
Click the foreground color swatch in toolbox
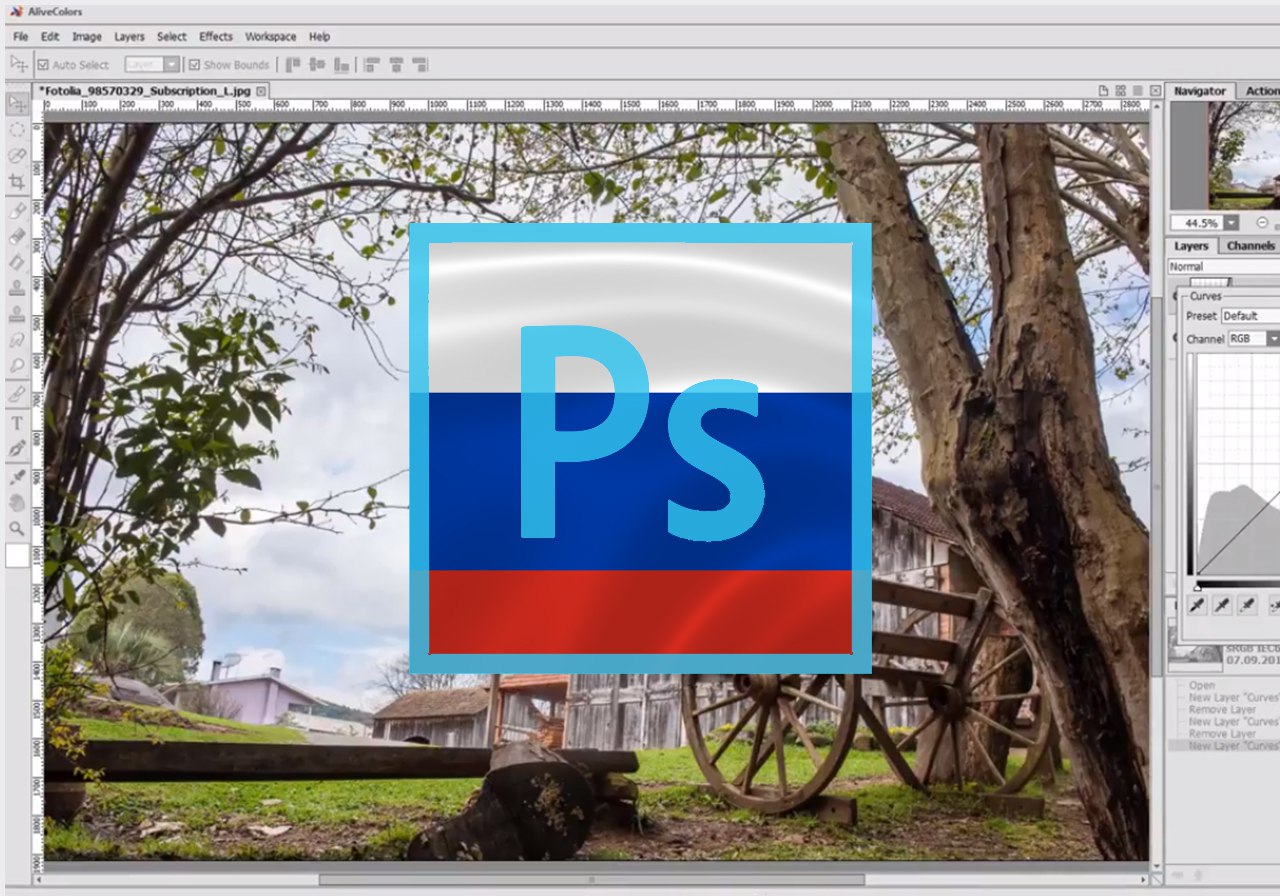[x=17, y=555]
